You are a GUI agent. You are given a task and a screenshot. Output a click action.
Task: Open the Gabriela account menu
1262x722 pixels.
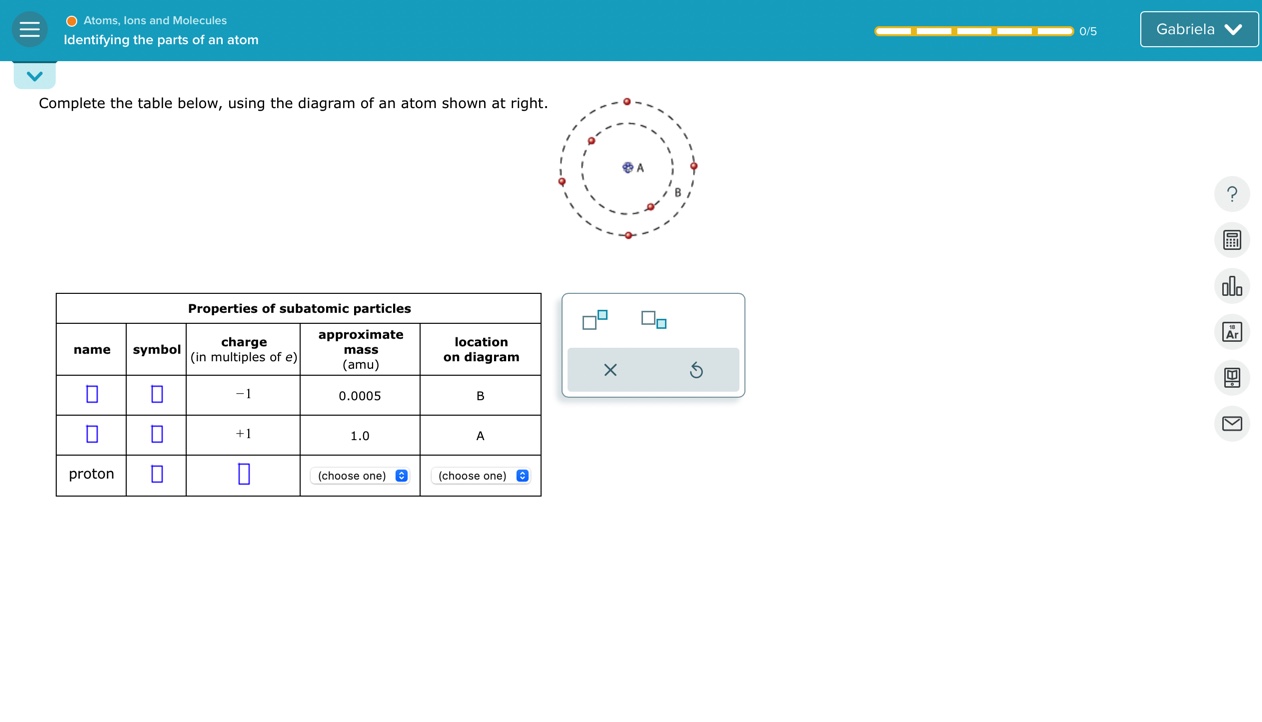(x=1198, y=29)
